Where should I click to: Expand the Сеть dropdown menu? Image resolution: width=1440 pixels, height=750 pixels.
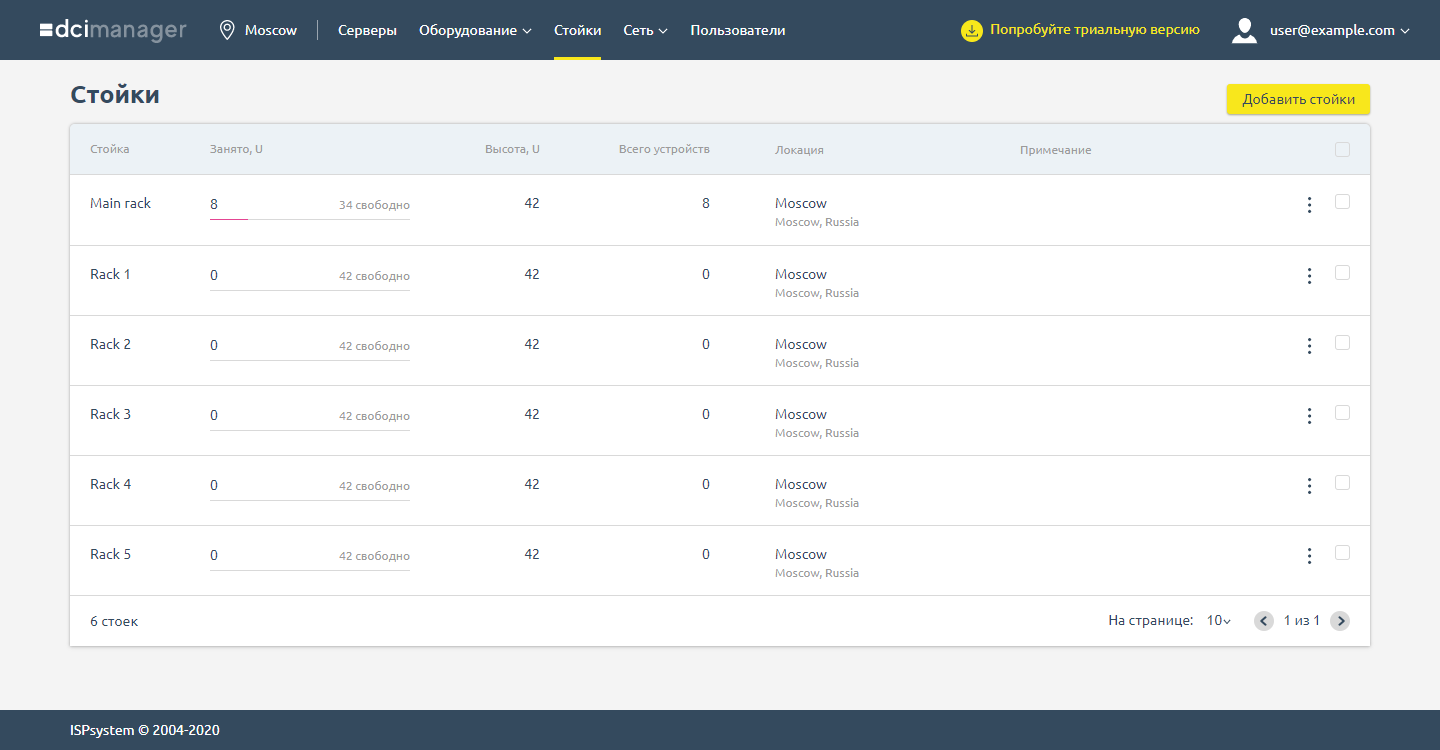pyautogui.click(x=645, y=30)
